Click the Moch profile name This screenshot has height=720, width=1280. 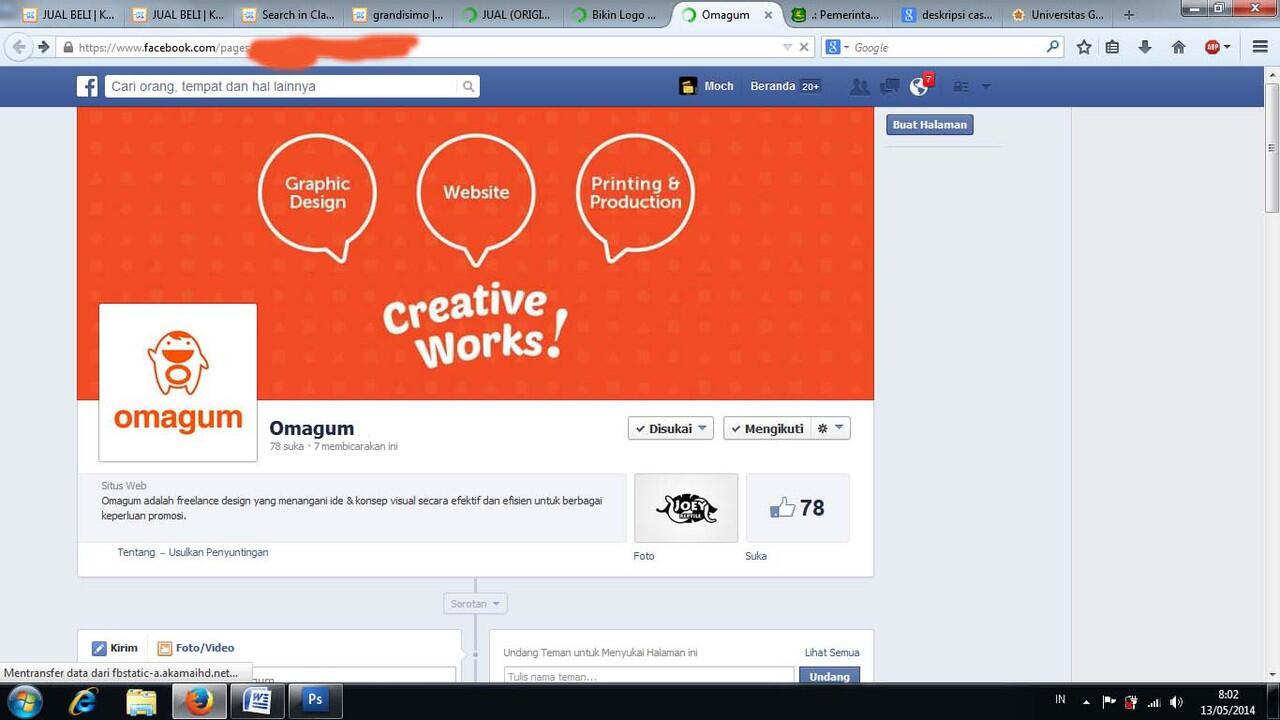[x=718, y=86]
